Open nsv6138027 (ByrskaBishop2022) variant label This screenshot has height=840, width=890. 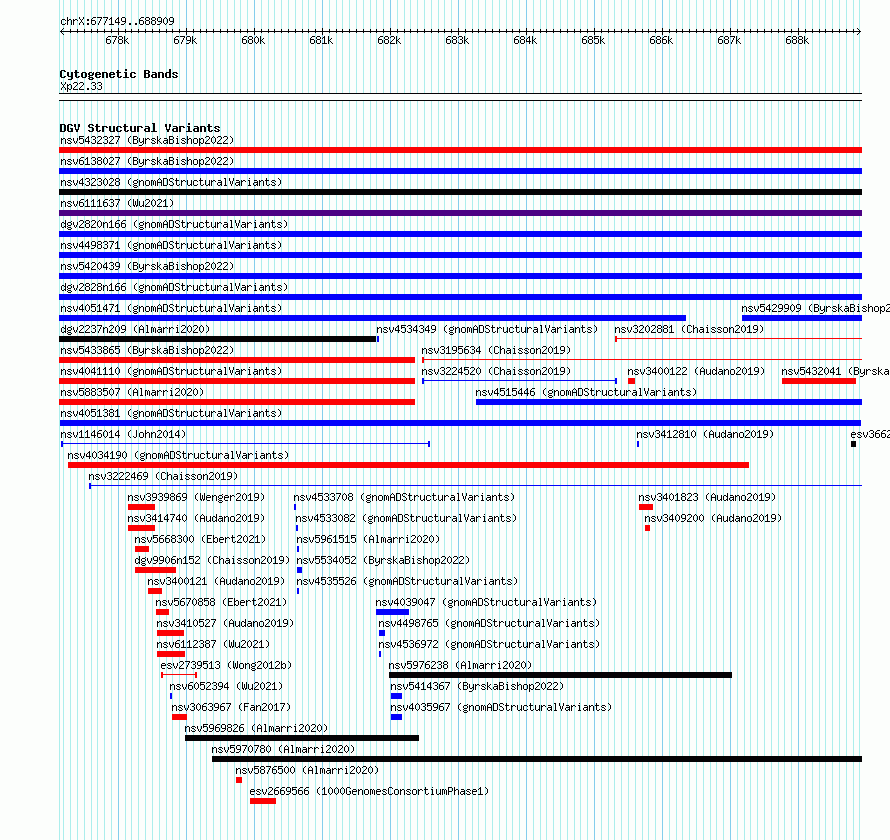point(147,161)
